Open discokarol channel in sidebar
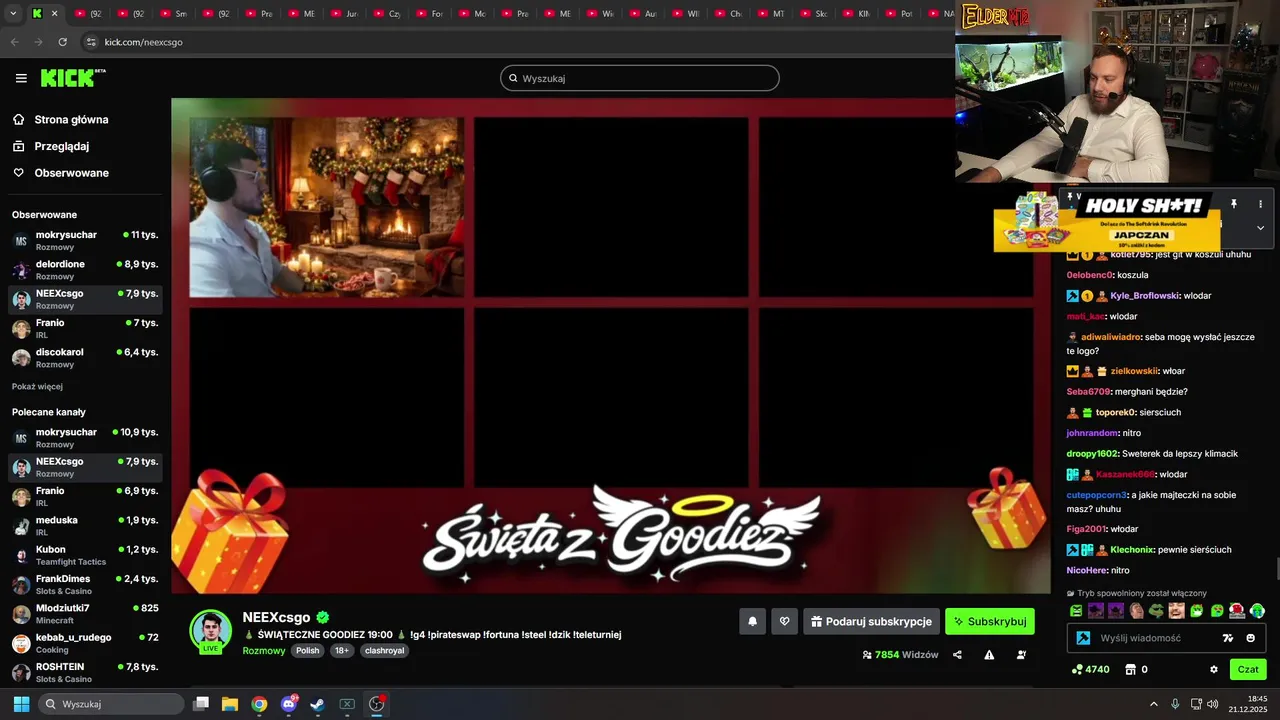 click(85, 358)
